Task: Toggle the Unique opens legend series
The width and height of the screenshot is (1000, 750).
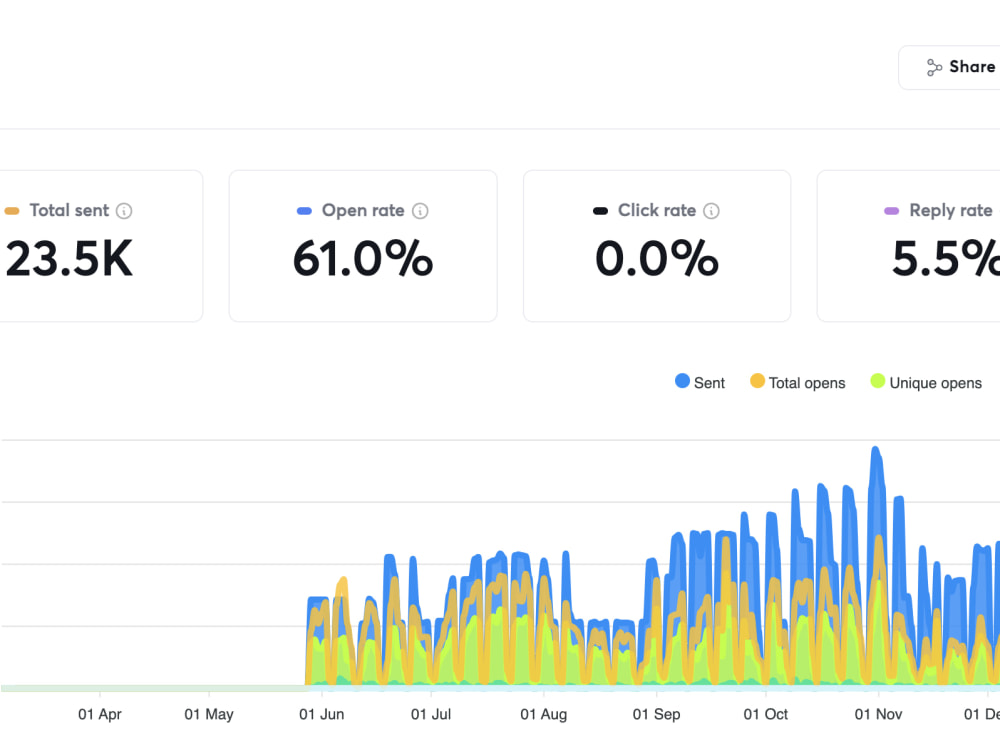Action: 927,383
